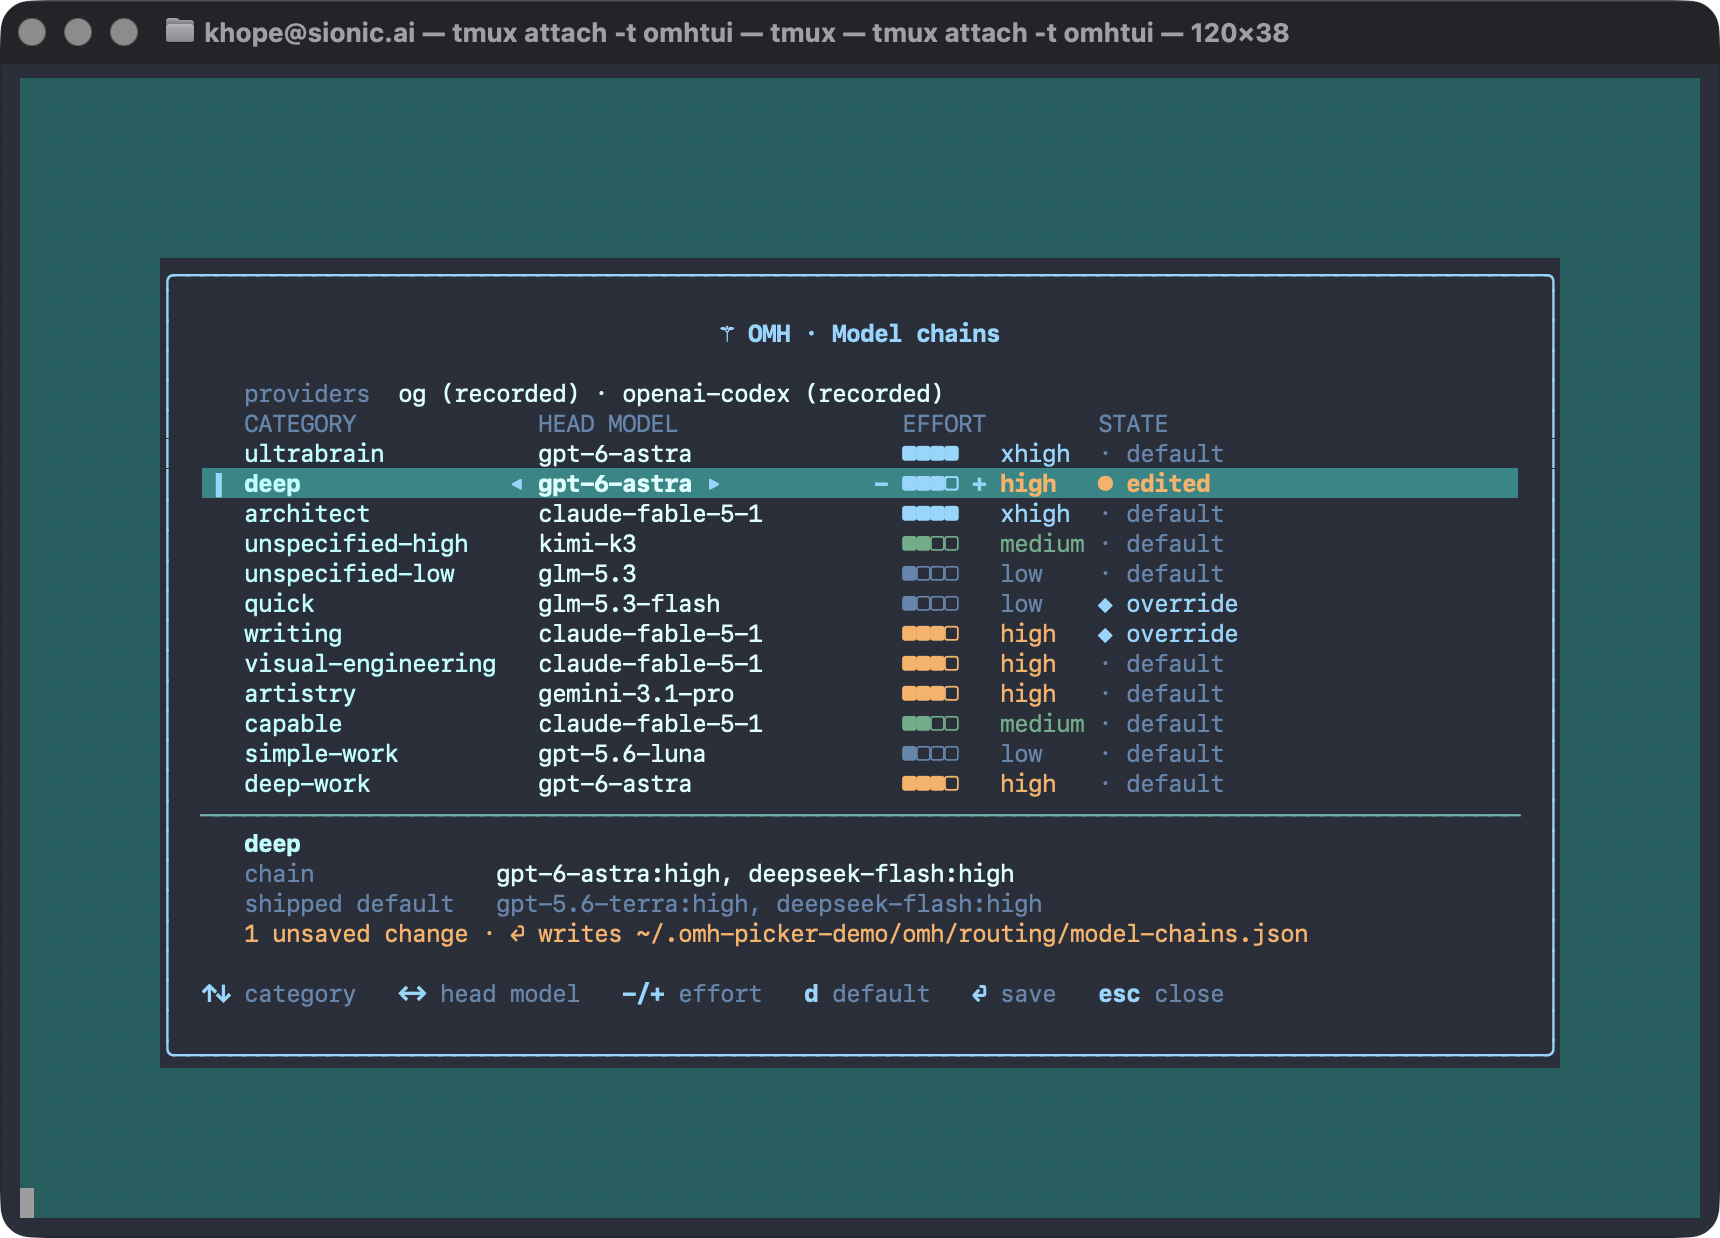Click the override diamond in quick row
Screen dimensions: 1720x1238
pos(1105,604)
